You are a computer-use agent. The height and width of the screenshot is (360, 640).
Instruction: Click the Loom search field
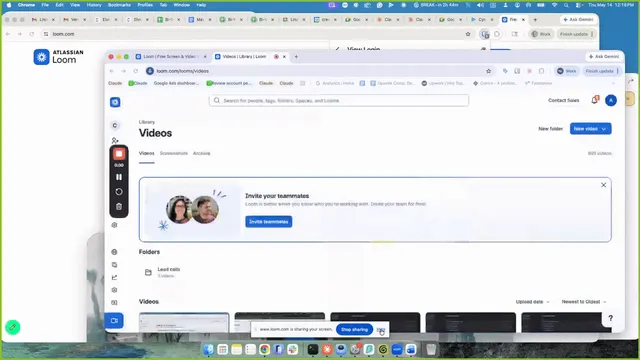point(339,100)
